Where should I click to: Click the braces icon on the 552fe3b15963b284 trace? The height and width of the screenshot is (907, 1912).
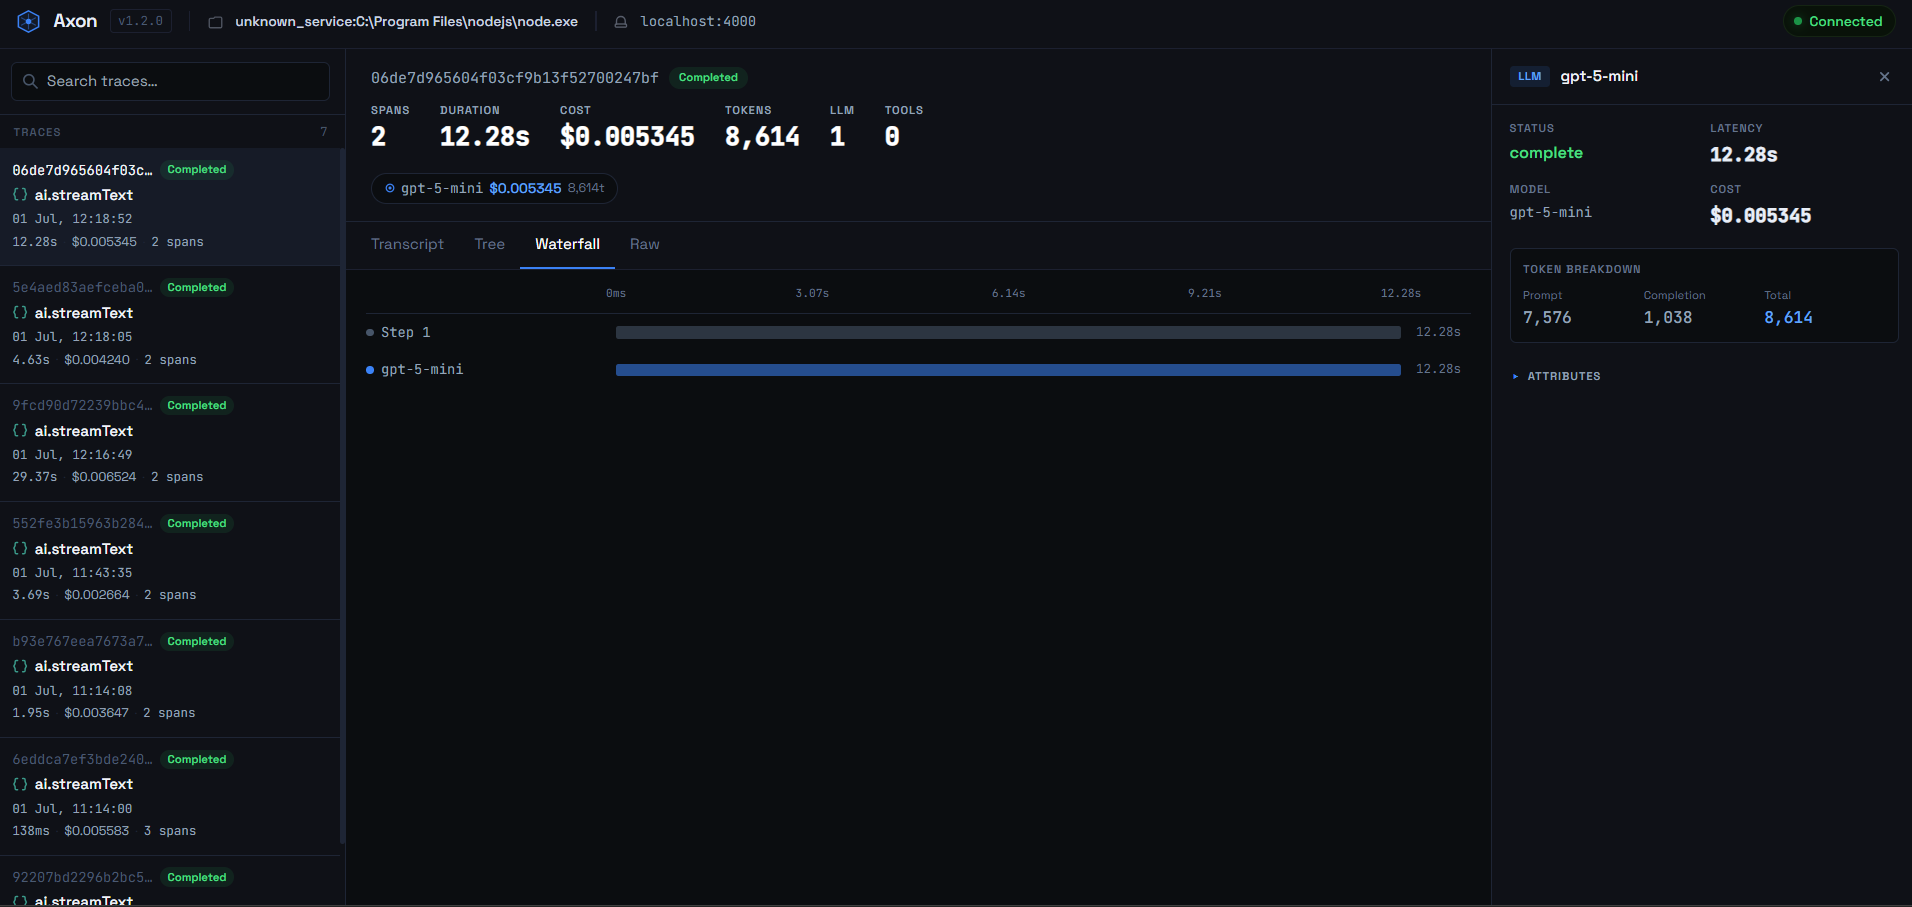pos(20,549)
